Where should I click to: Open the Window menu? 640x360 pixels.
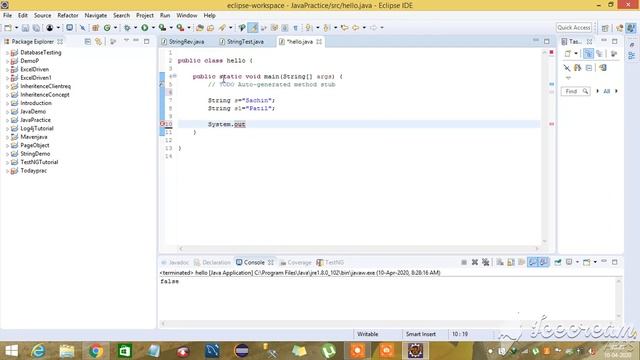coord(187,15)
